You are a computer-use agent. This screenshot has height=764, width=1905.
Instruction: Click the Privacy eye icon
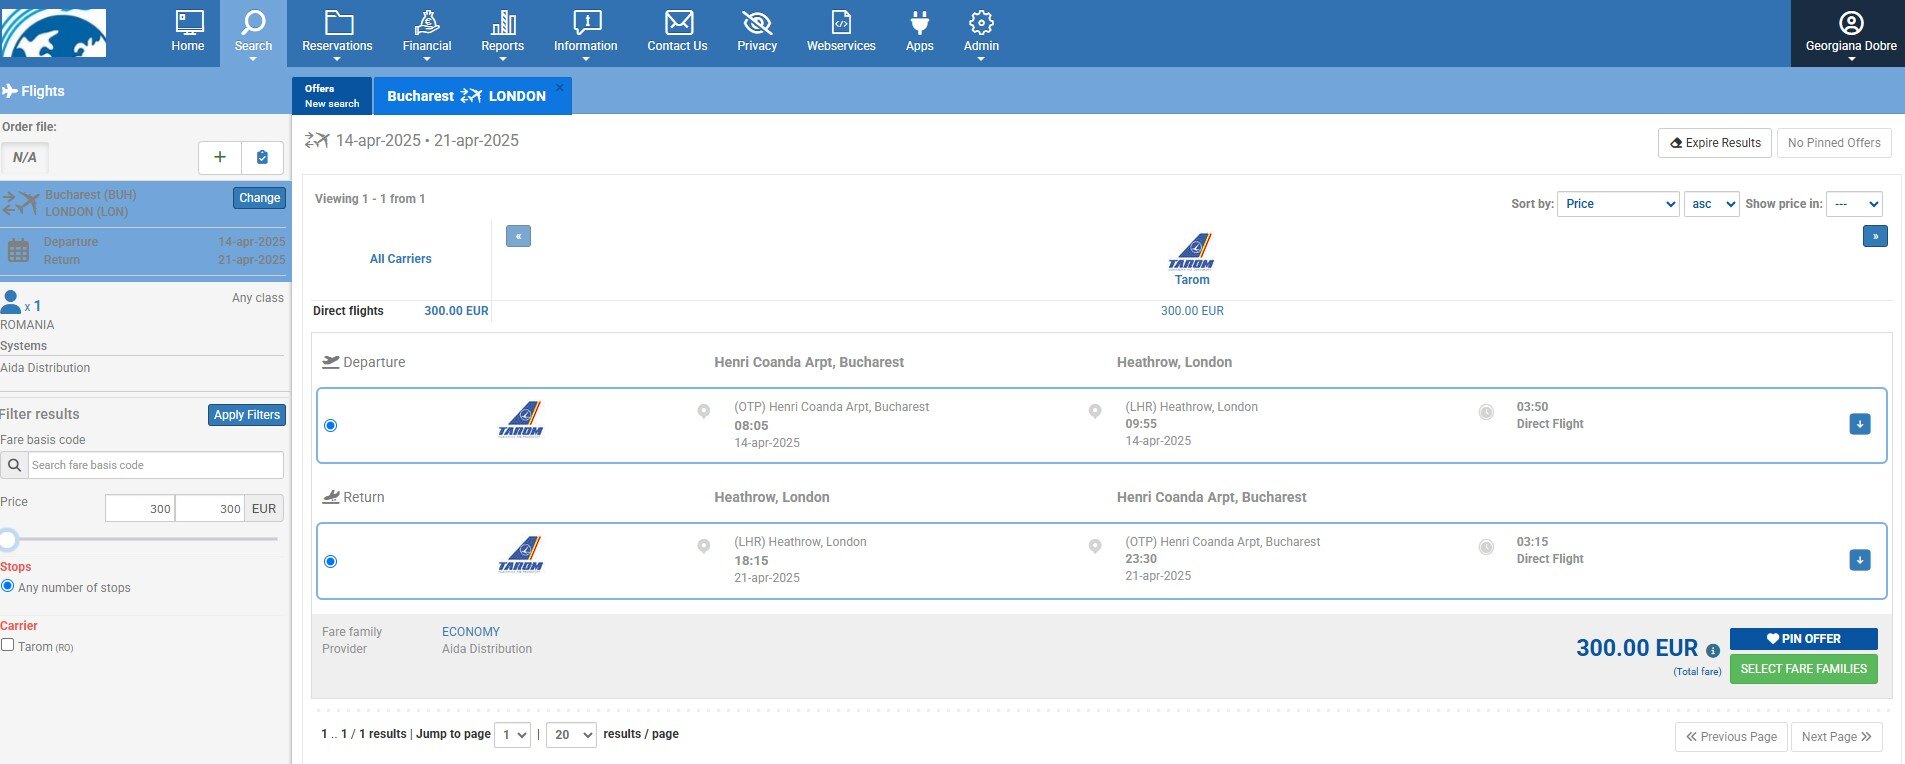coord(757,23)
